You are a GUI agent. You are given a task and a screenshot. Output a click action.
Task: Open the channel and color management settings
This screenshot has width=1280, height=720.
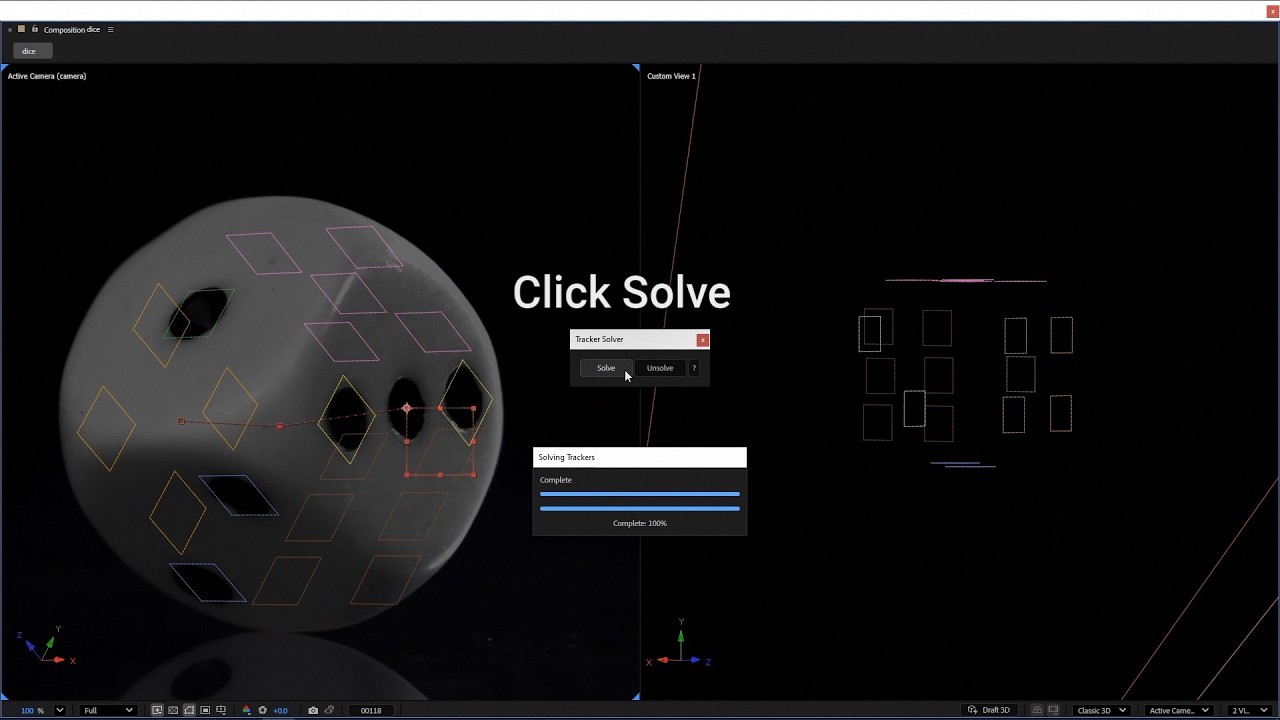[246, 709]
